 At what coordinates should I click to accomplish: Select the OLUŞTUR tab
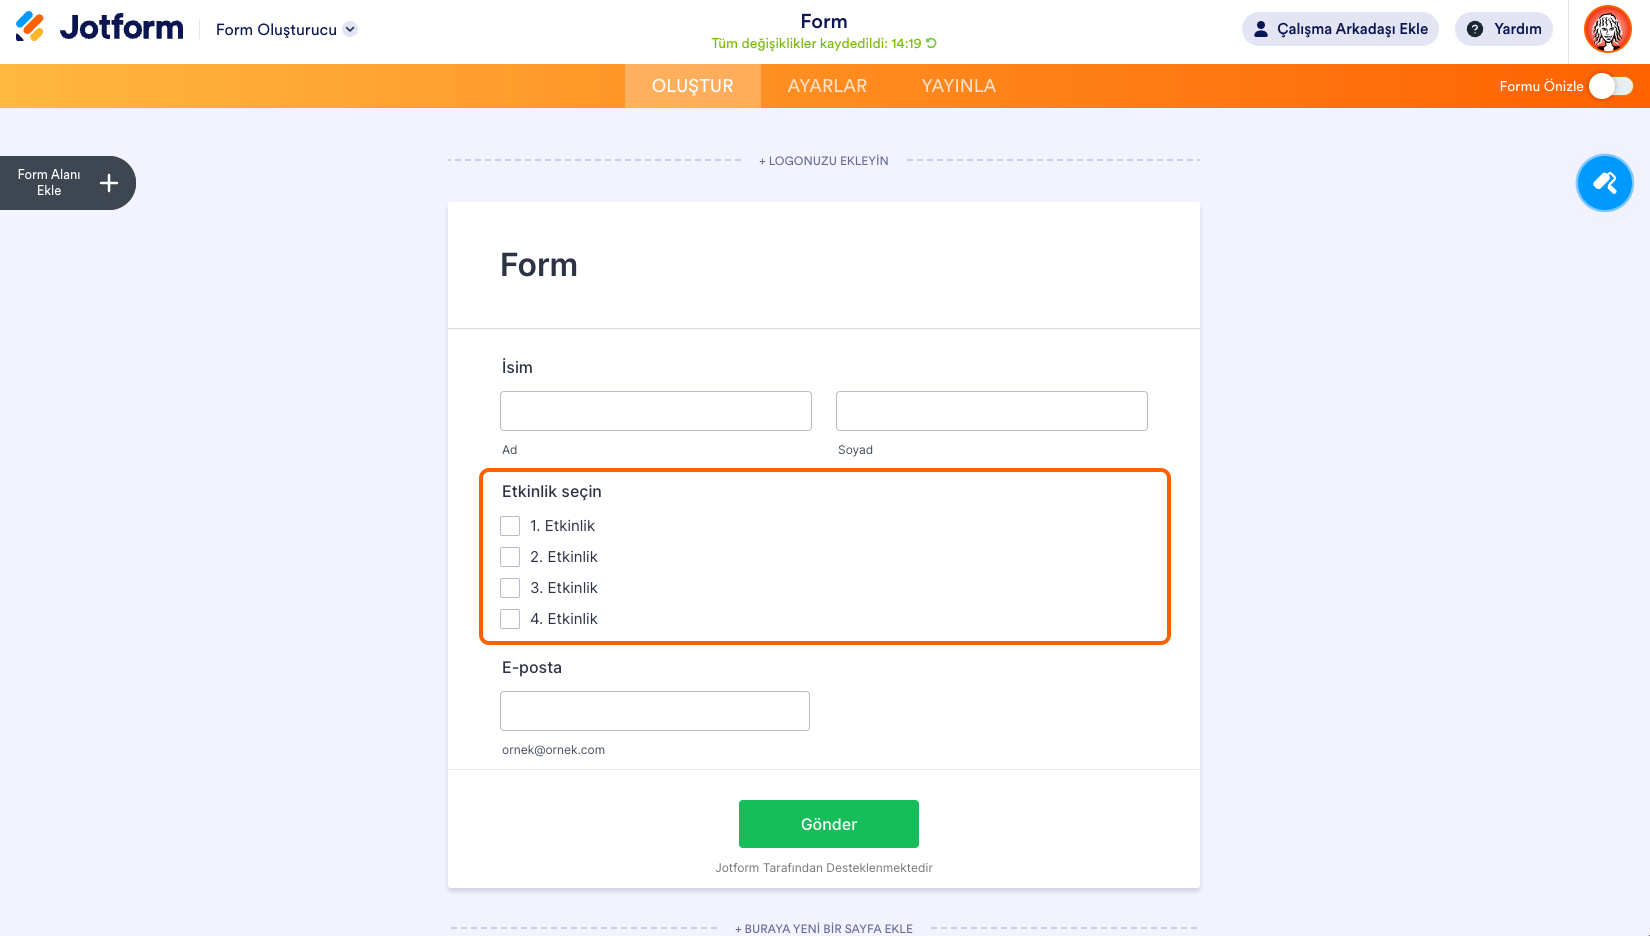[692, 86]
